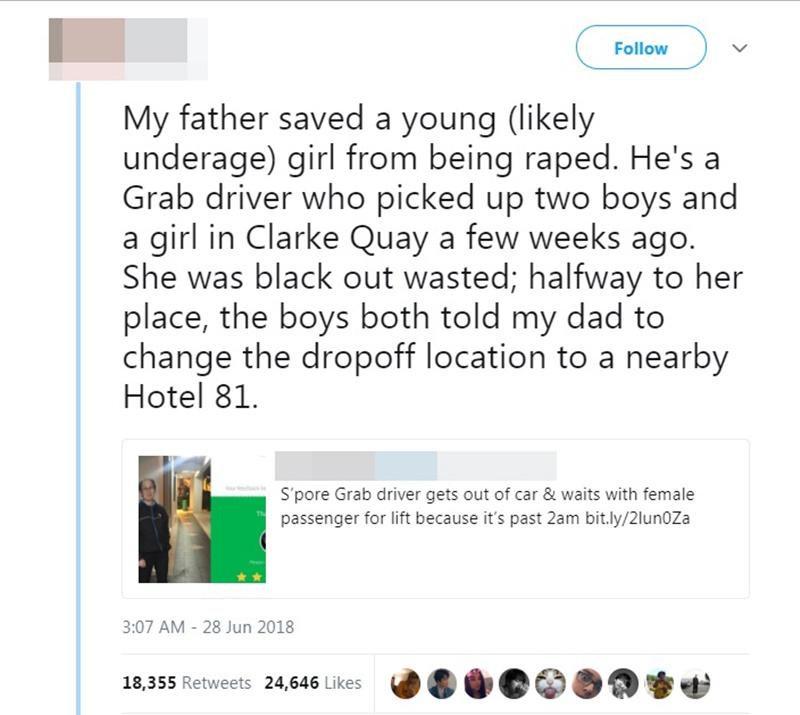Open the fourth liker avatar, dark grayscale

513,684
